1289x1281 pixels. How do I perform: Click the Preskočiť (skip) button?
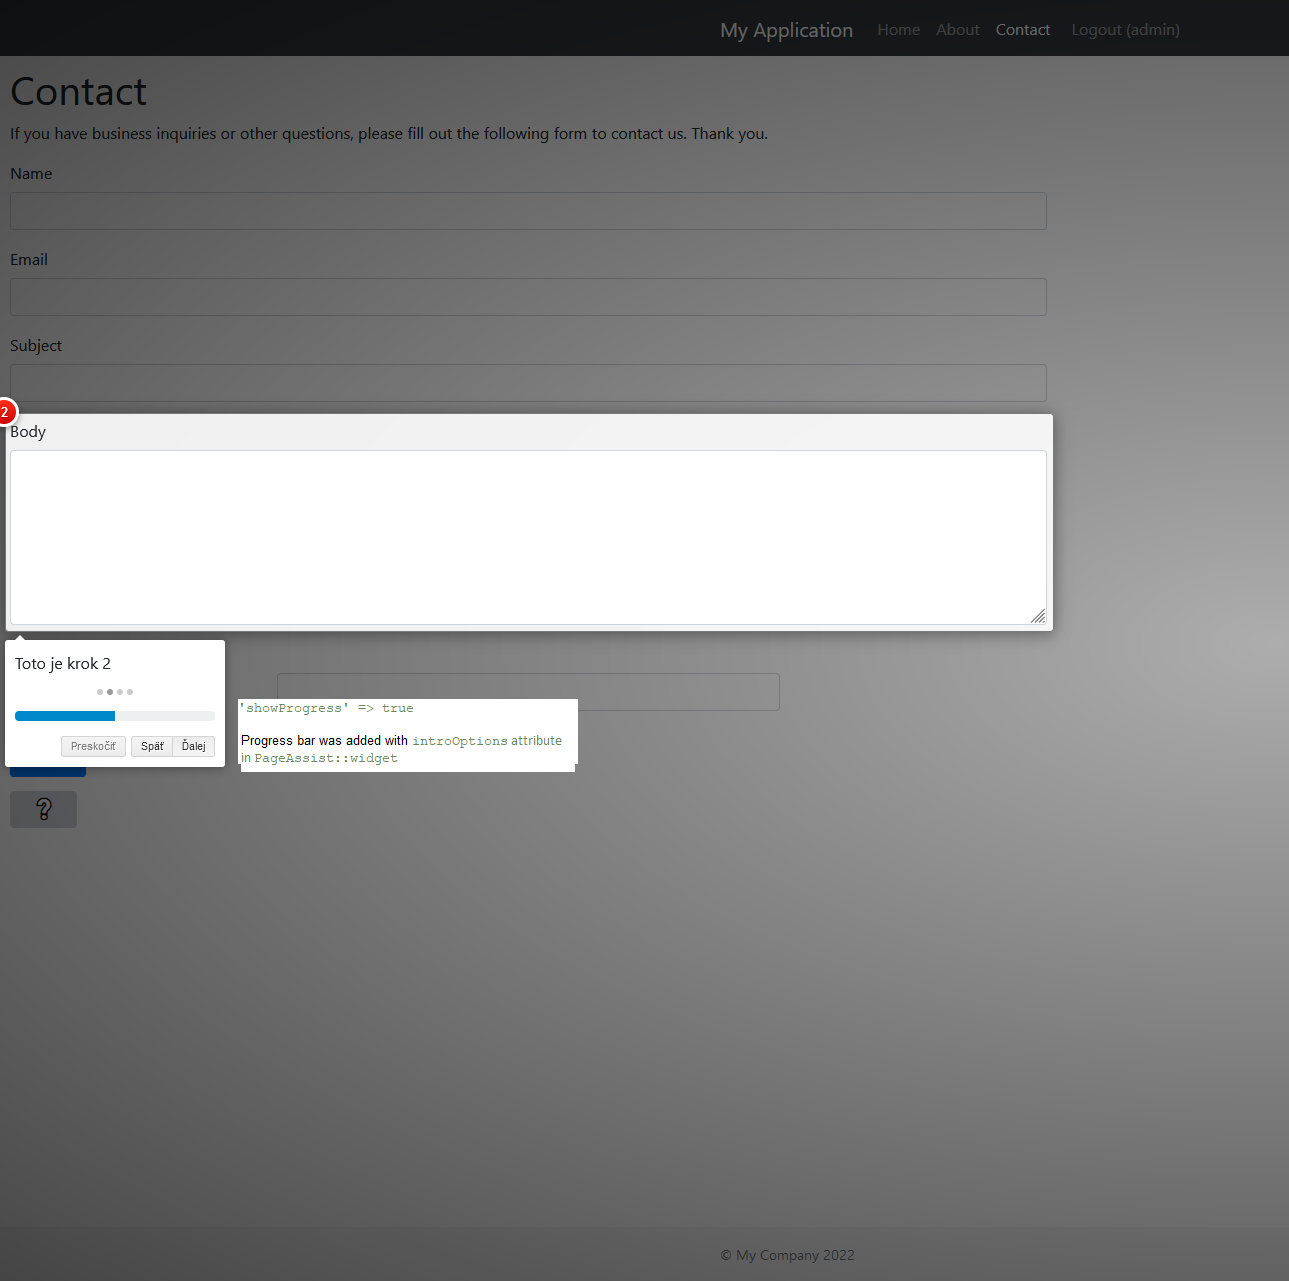93,746
